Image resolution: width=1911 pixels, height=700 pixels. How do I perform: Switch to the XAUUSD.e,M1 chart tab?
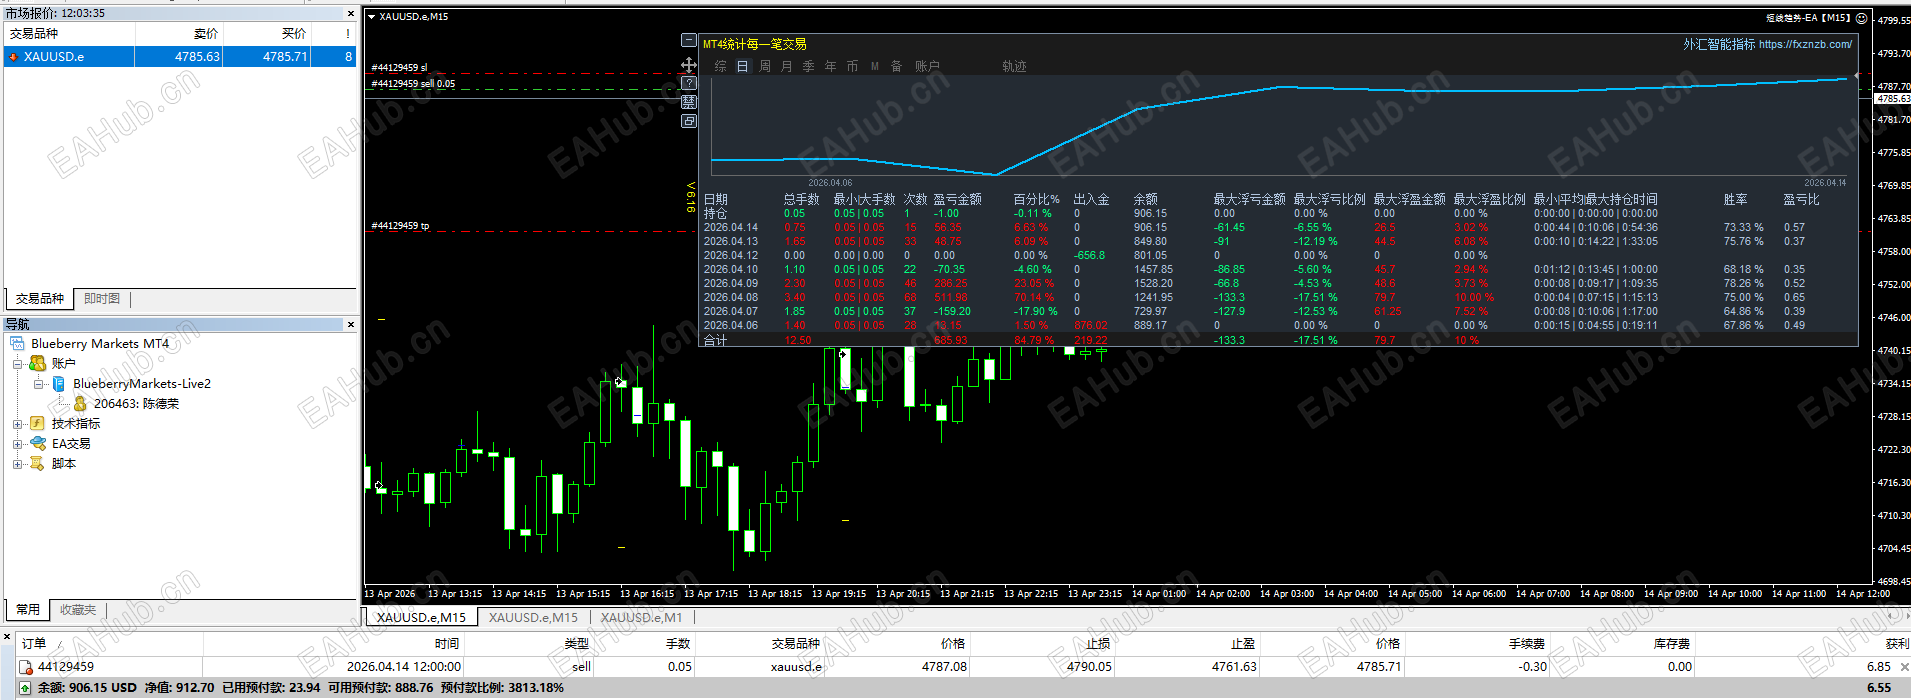(641, 617)
